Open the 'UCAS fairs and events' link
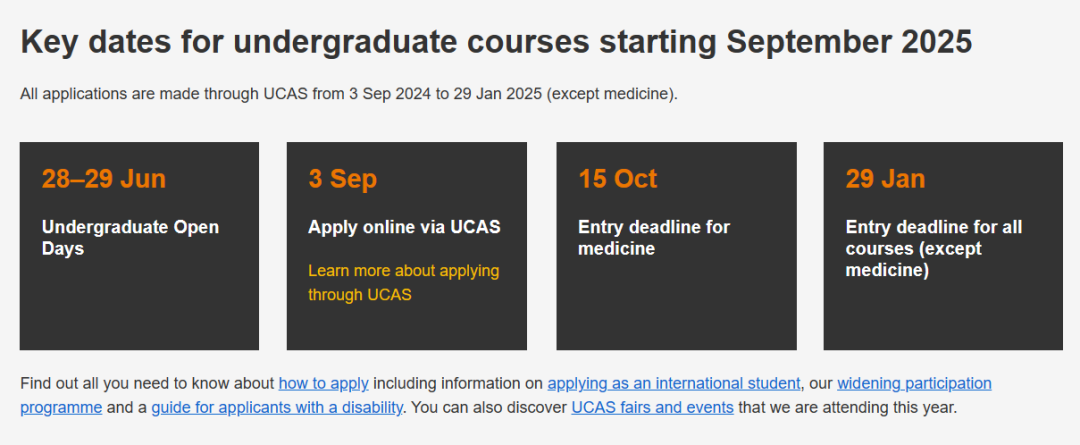The height and width of the screenshot is (445, 1080). point(652,407)
